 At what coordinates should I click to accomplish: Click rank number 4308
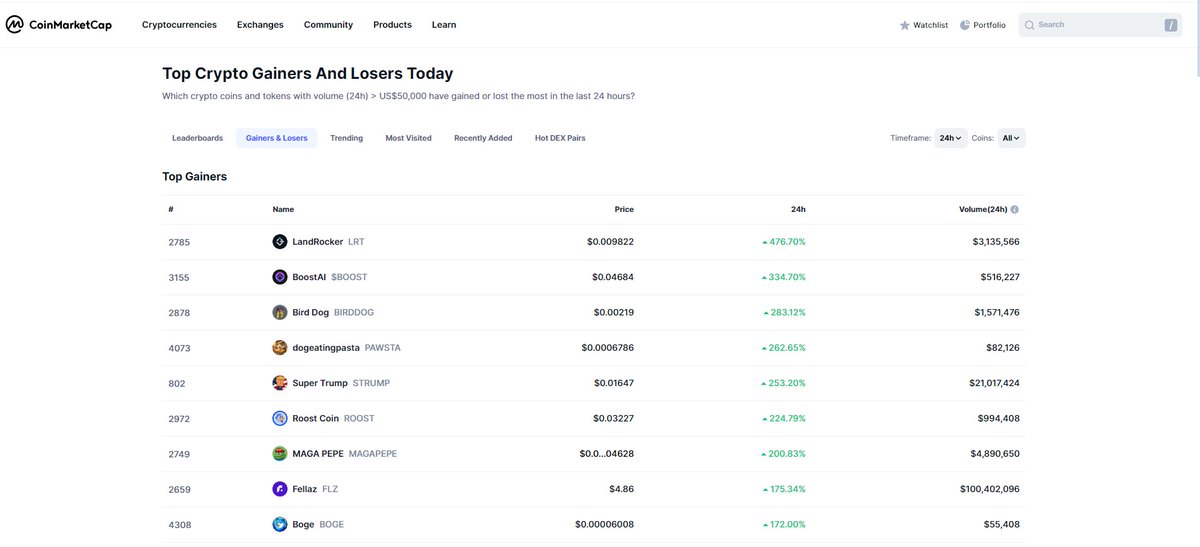(x=179, y=524)
